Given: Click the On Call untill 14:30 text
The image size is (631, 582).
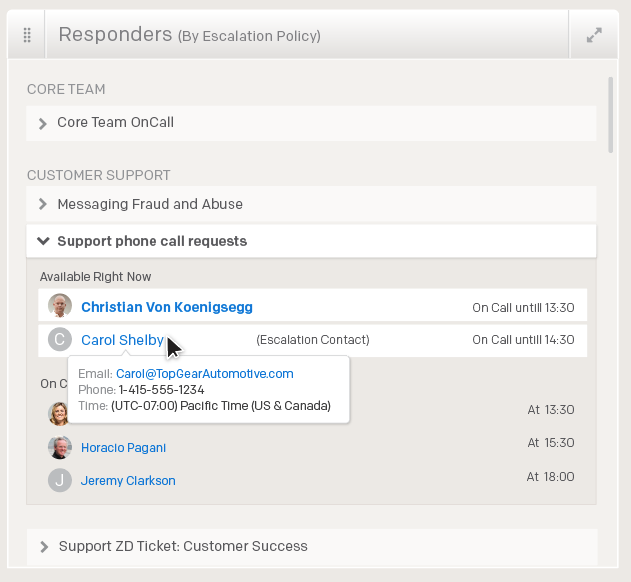Looking at the screenshot, I should click(523, 340).
